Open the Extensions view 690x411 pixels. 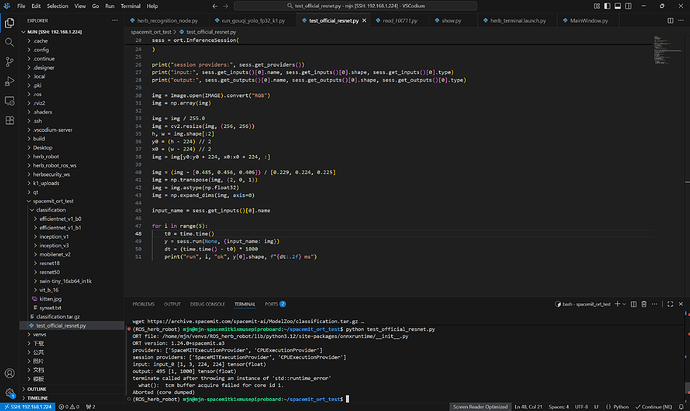(9, 120)
